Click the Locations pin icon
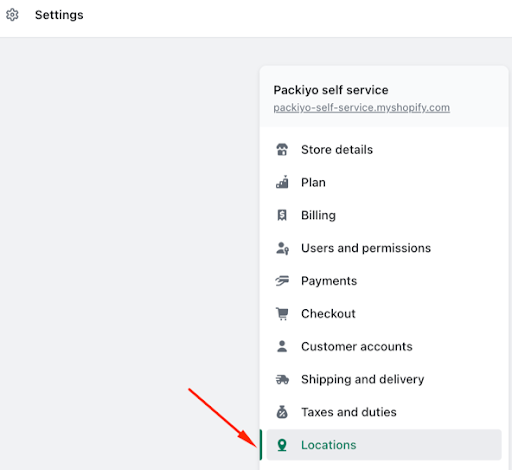 tap(282, 445)
